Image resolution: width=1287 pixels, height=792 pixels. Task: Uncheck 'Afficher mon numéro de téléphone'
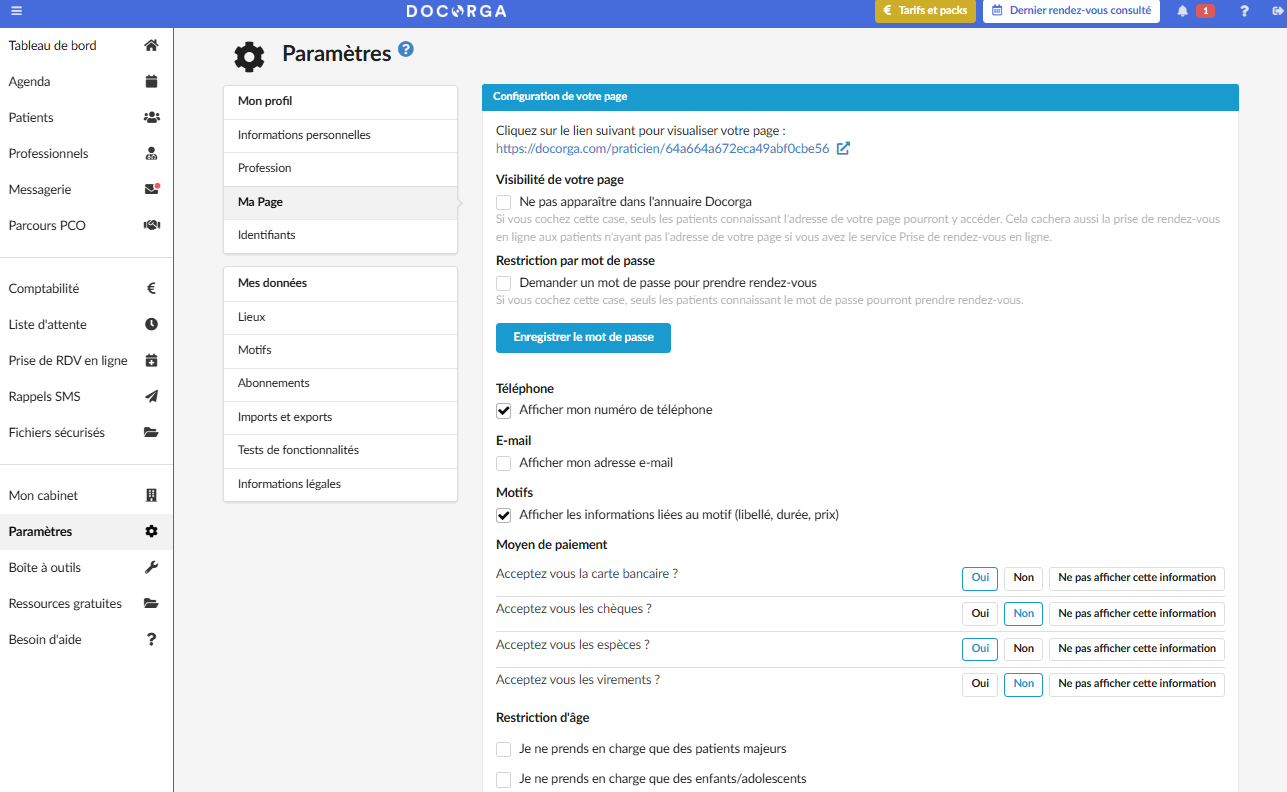(x=504, y=411)
